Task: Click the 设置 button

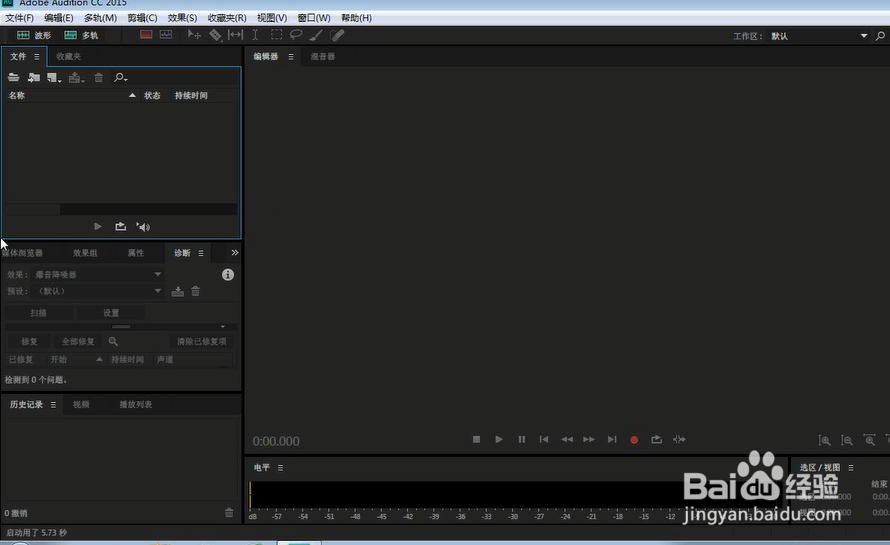Action: tap(111, 313)
